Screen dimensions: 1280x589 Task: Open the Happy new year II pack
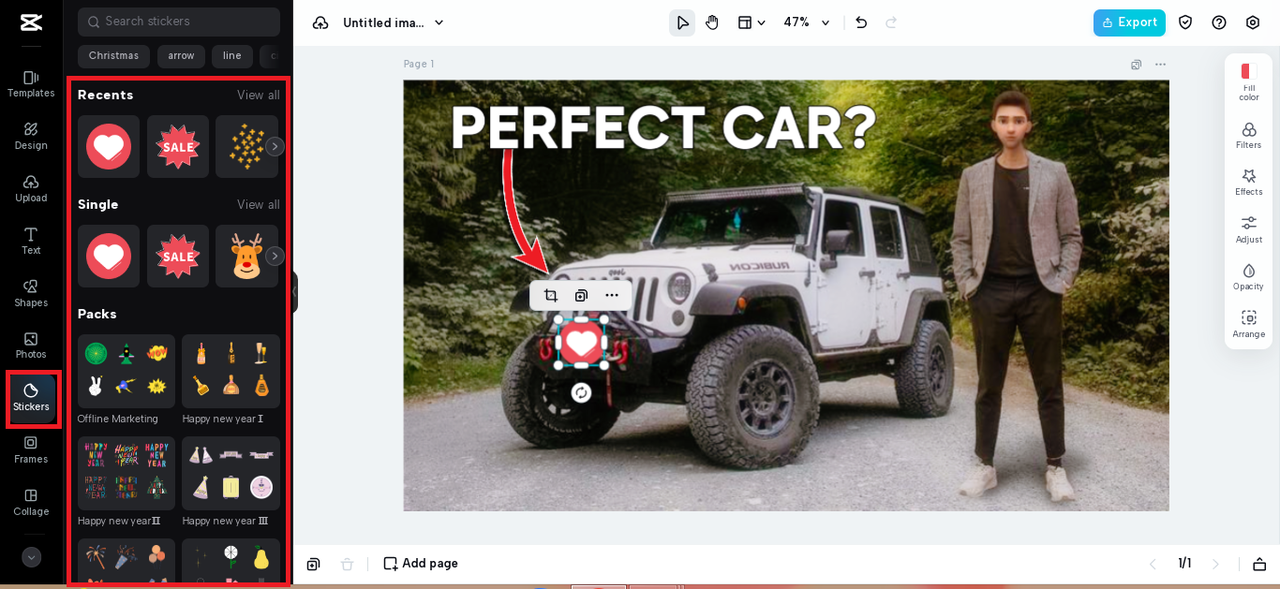pyautogui.click(x=126, y=473)
